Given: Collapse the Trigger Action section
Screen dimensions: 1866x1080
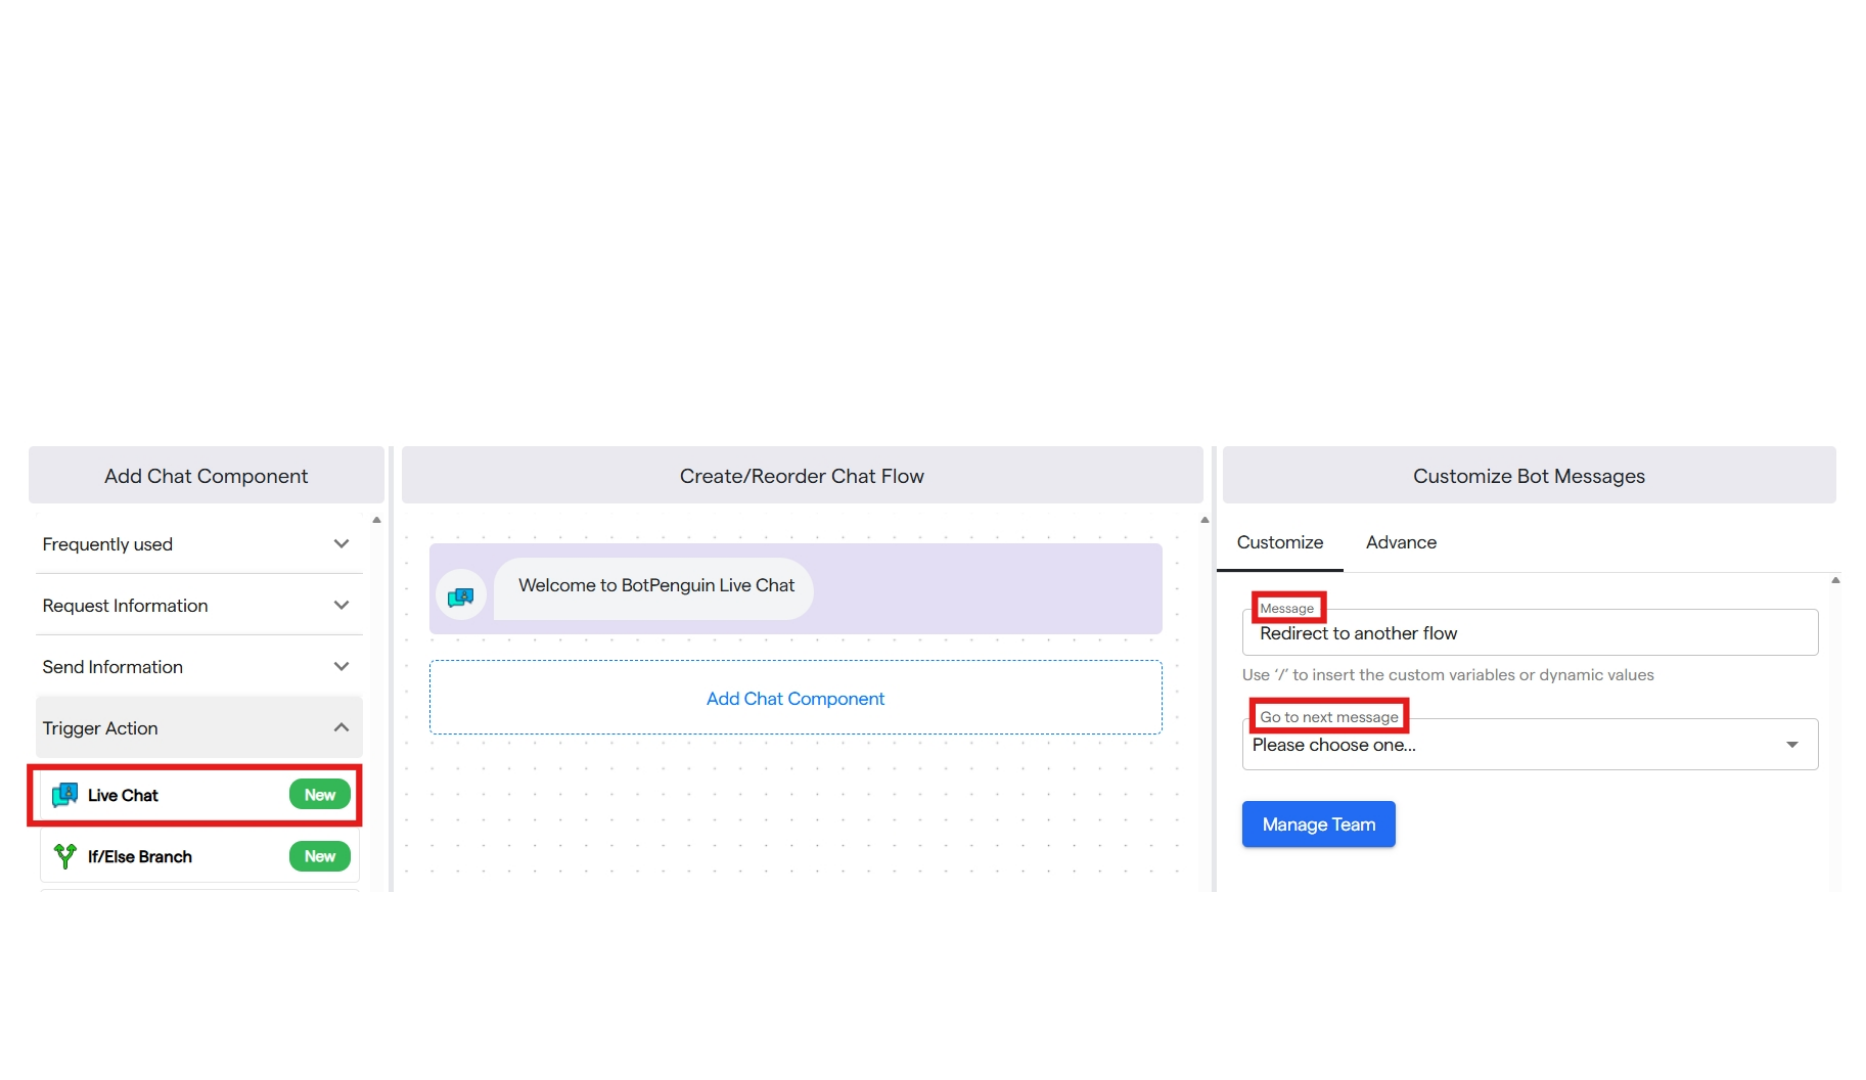Looking at the screenshot, I should 199,728.
